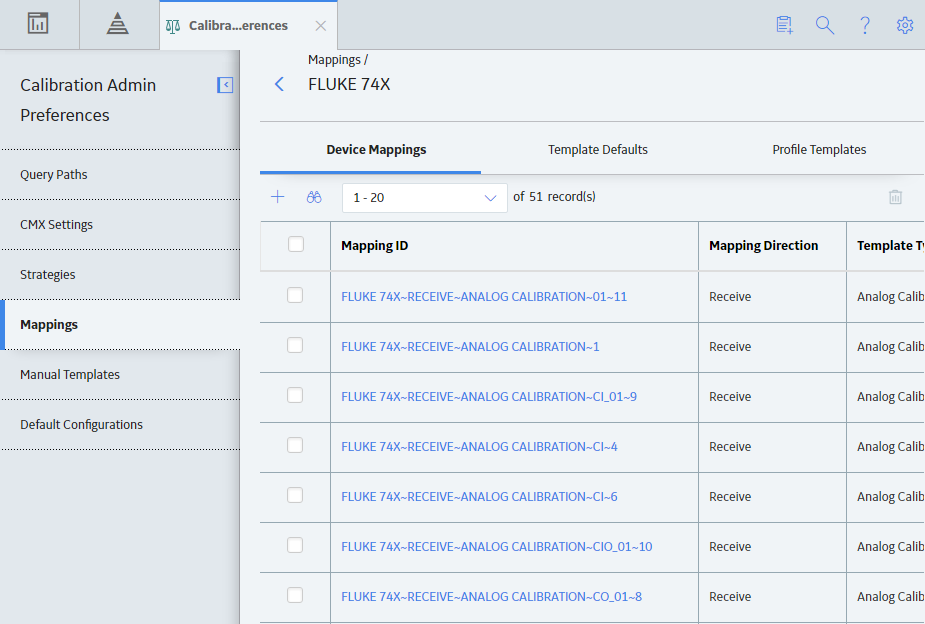This screenshot has height=624, width=925.
Task: Collapse the Calibration Admin side panel
Action: click(x=225, y=85)
